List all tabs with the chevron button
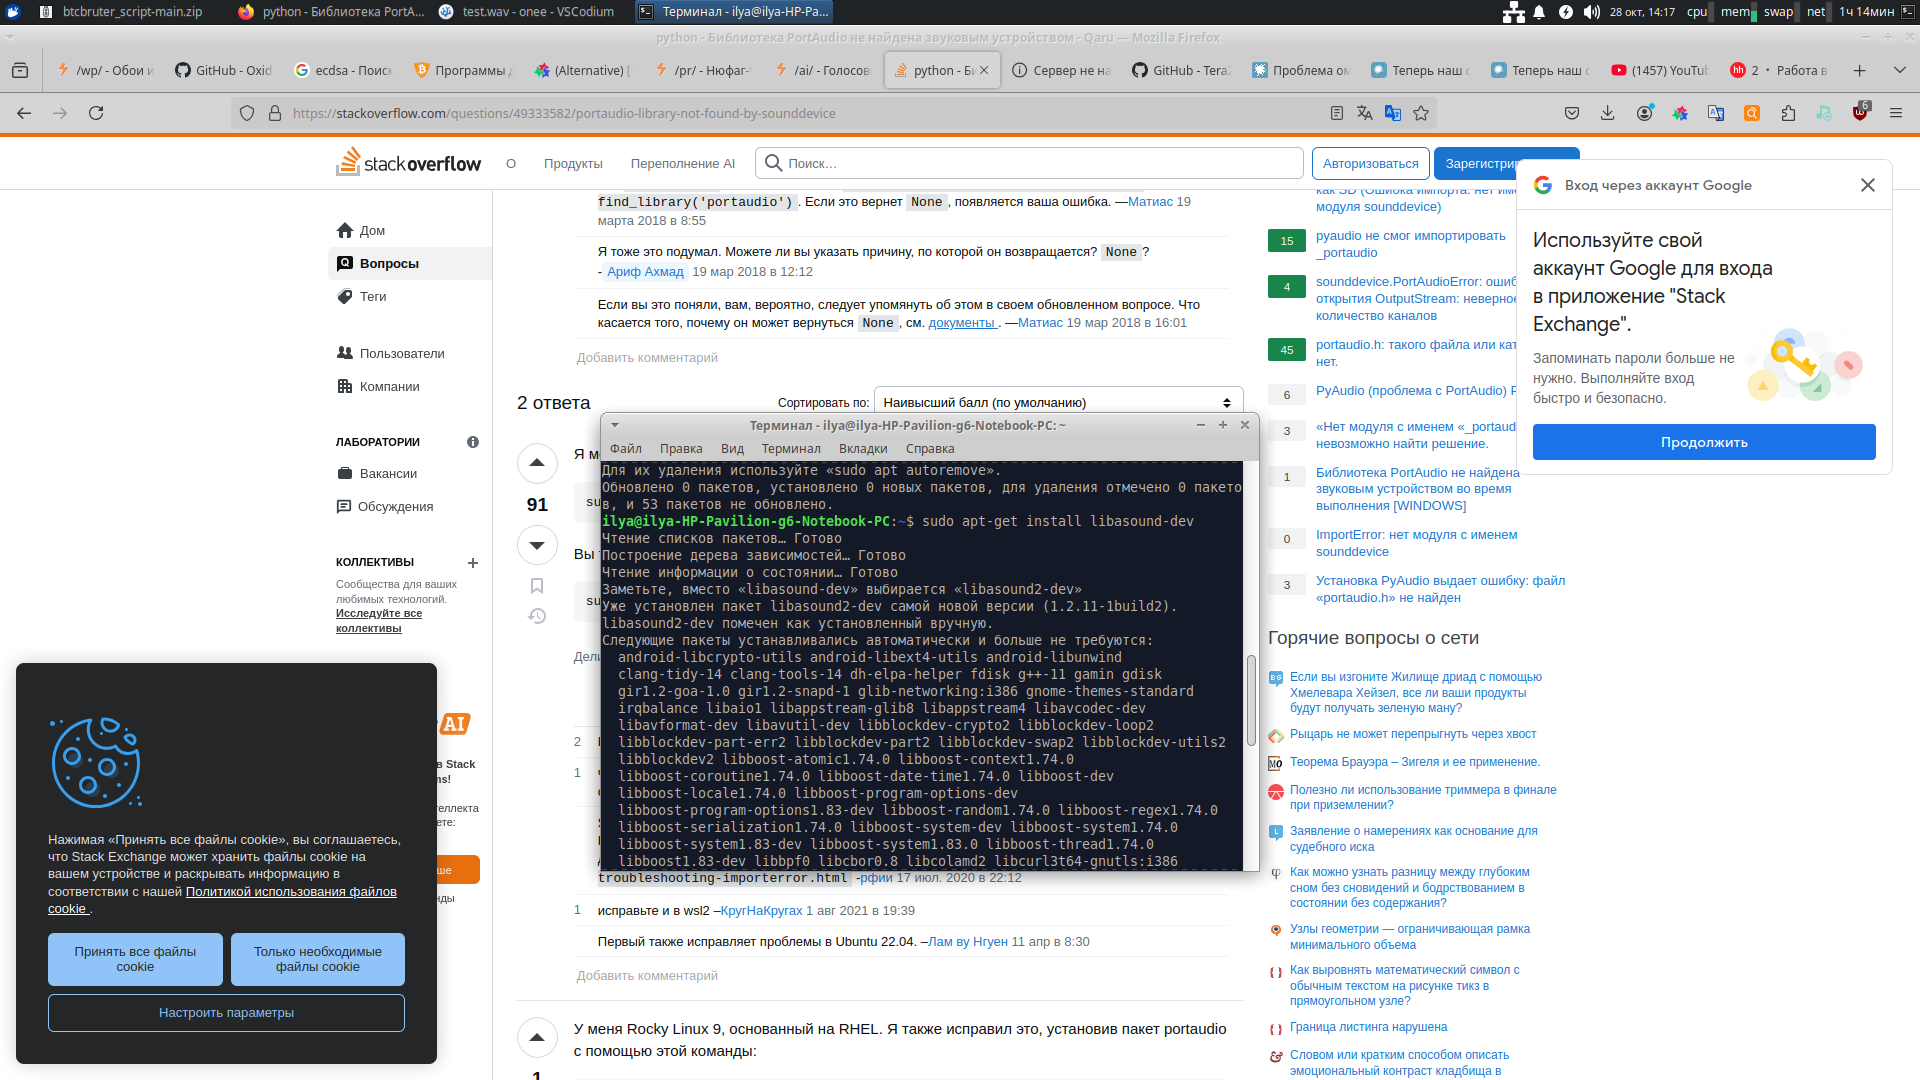The width and height of the screenshot is (1920, 1080). (1900, 70)
